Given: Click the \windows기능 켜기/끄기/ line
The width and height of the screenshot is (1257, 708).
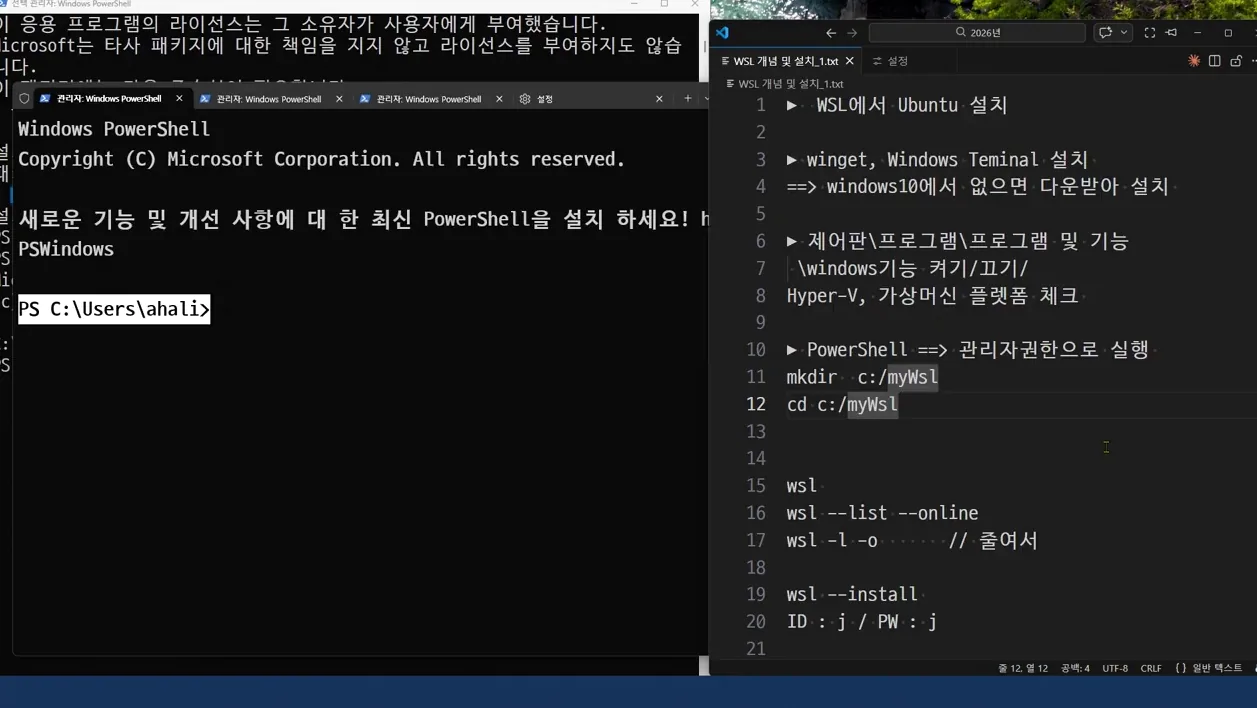Looking at the screenshot, I should click(912, 268).
